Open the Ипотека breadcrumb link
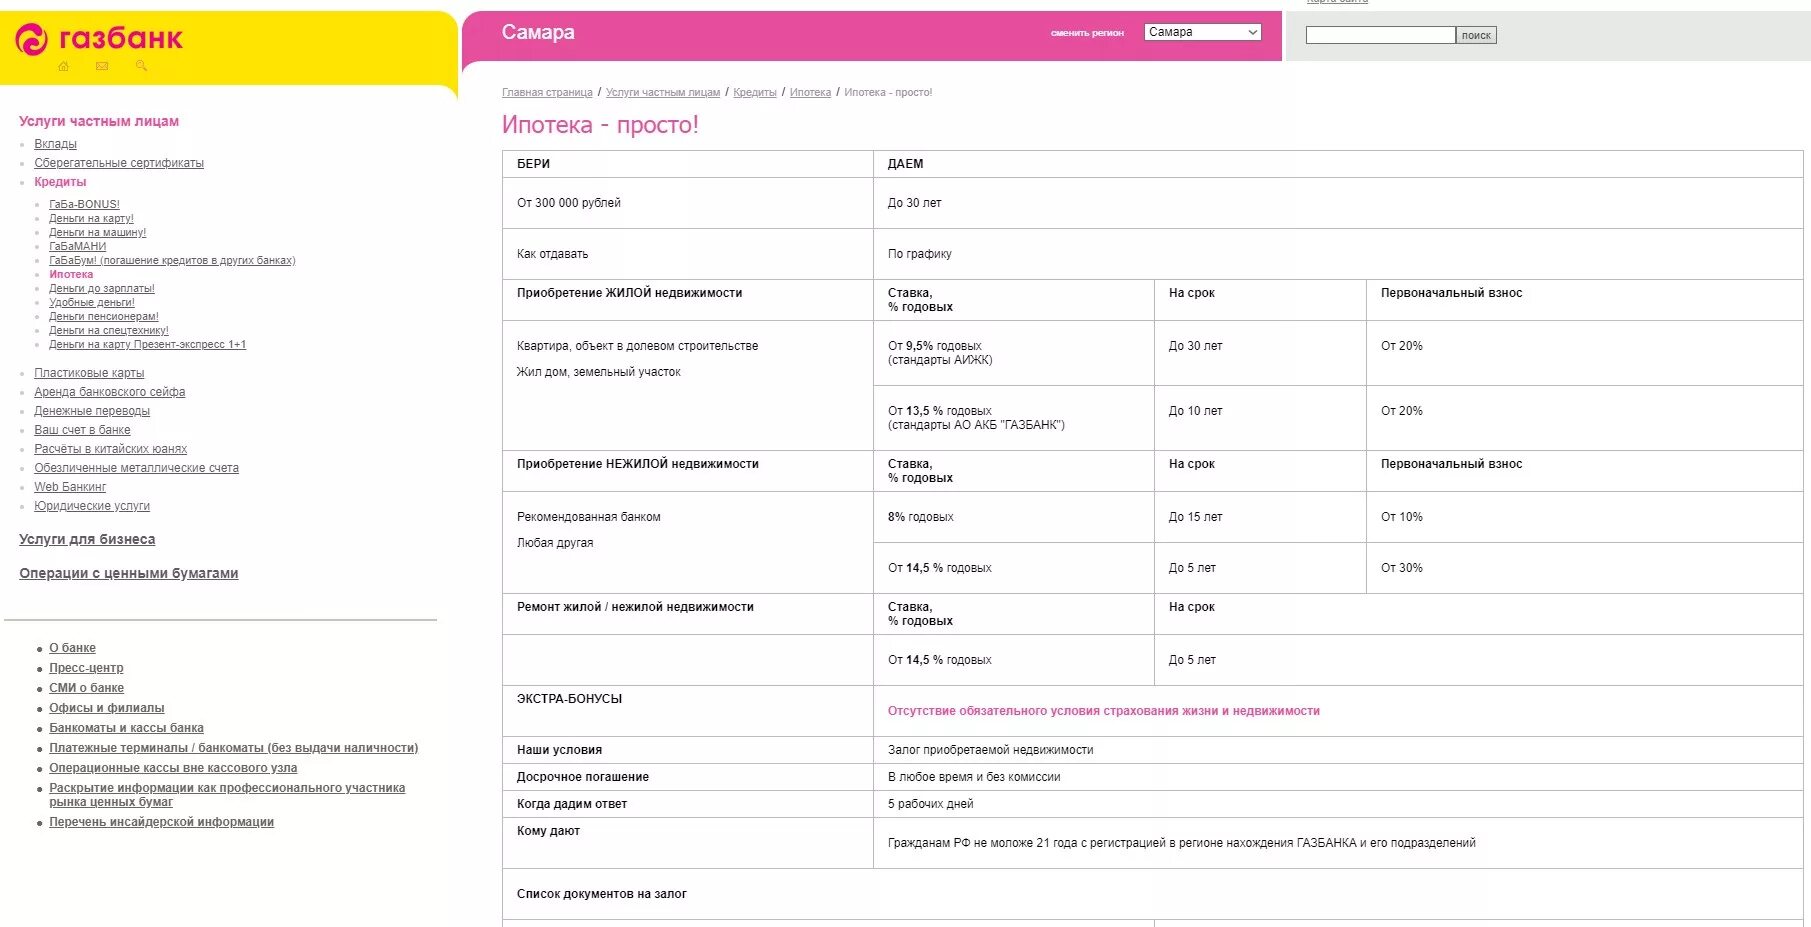This screenshot has width=1811, height=927. 810,92
